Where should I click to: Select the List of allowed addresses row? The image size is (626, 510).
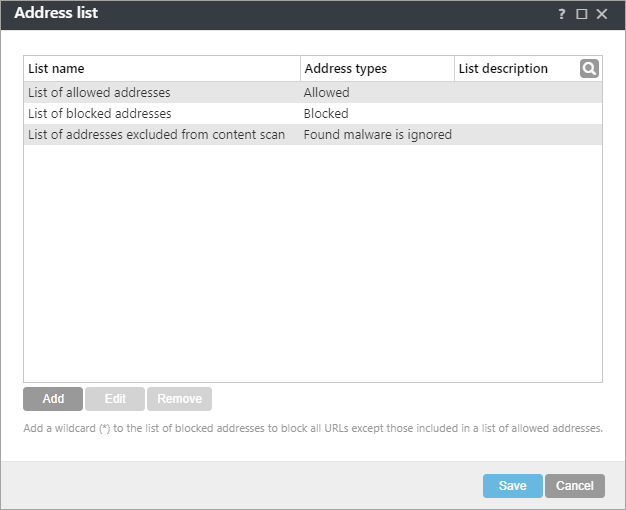pos(100,93)
